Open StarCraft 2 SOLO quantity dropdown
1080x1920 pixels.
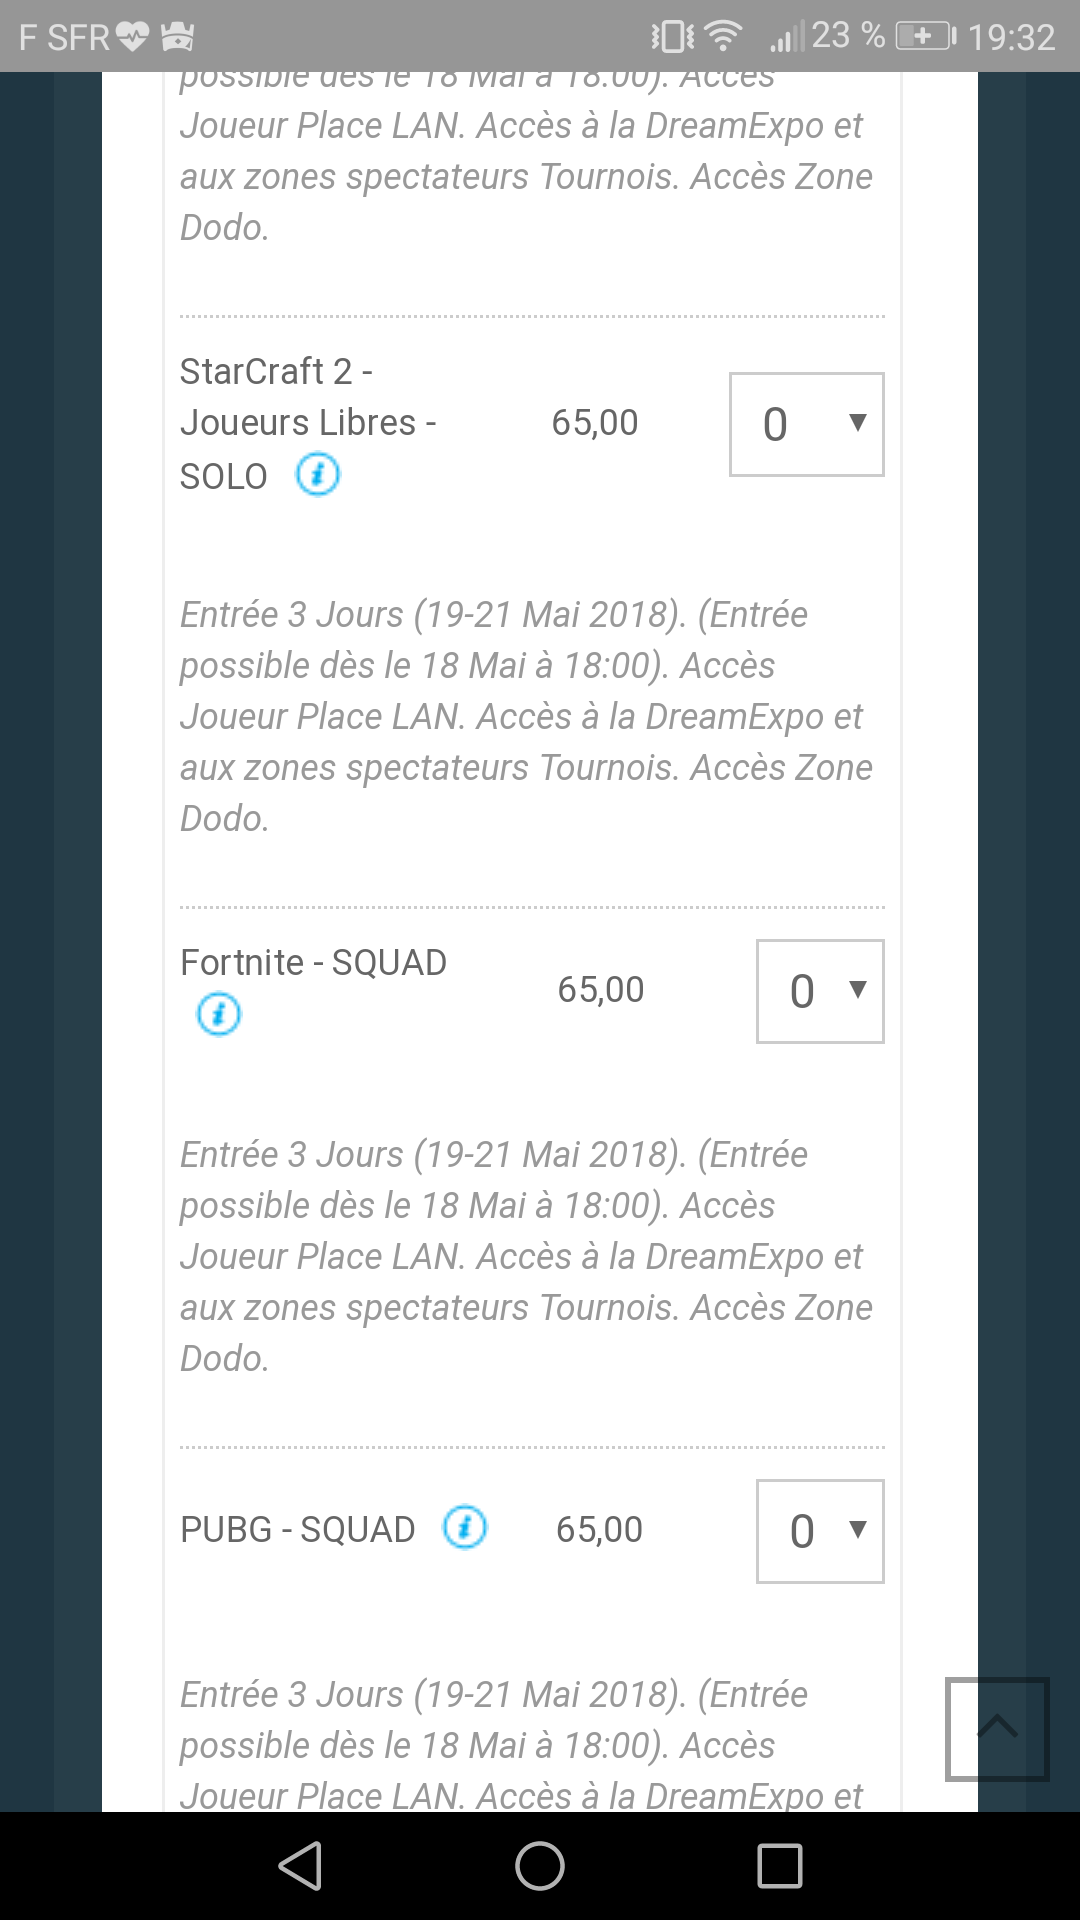point(807,424)
